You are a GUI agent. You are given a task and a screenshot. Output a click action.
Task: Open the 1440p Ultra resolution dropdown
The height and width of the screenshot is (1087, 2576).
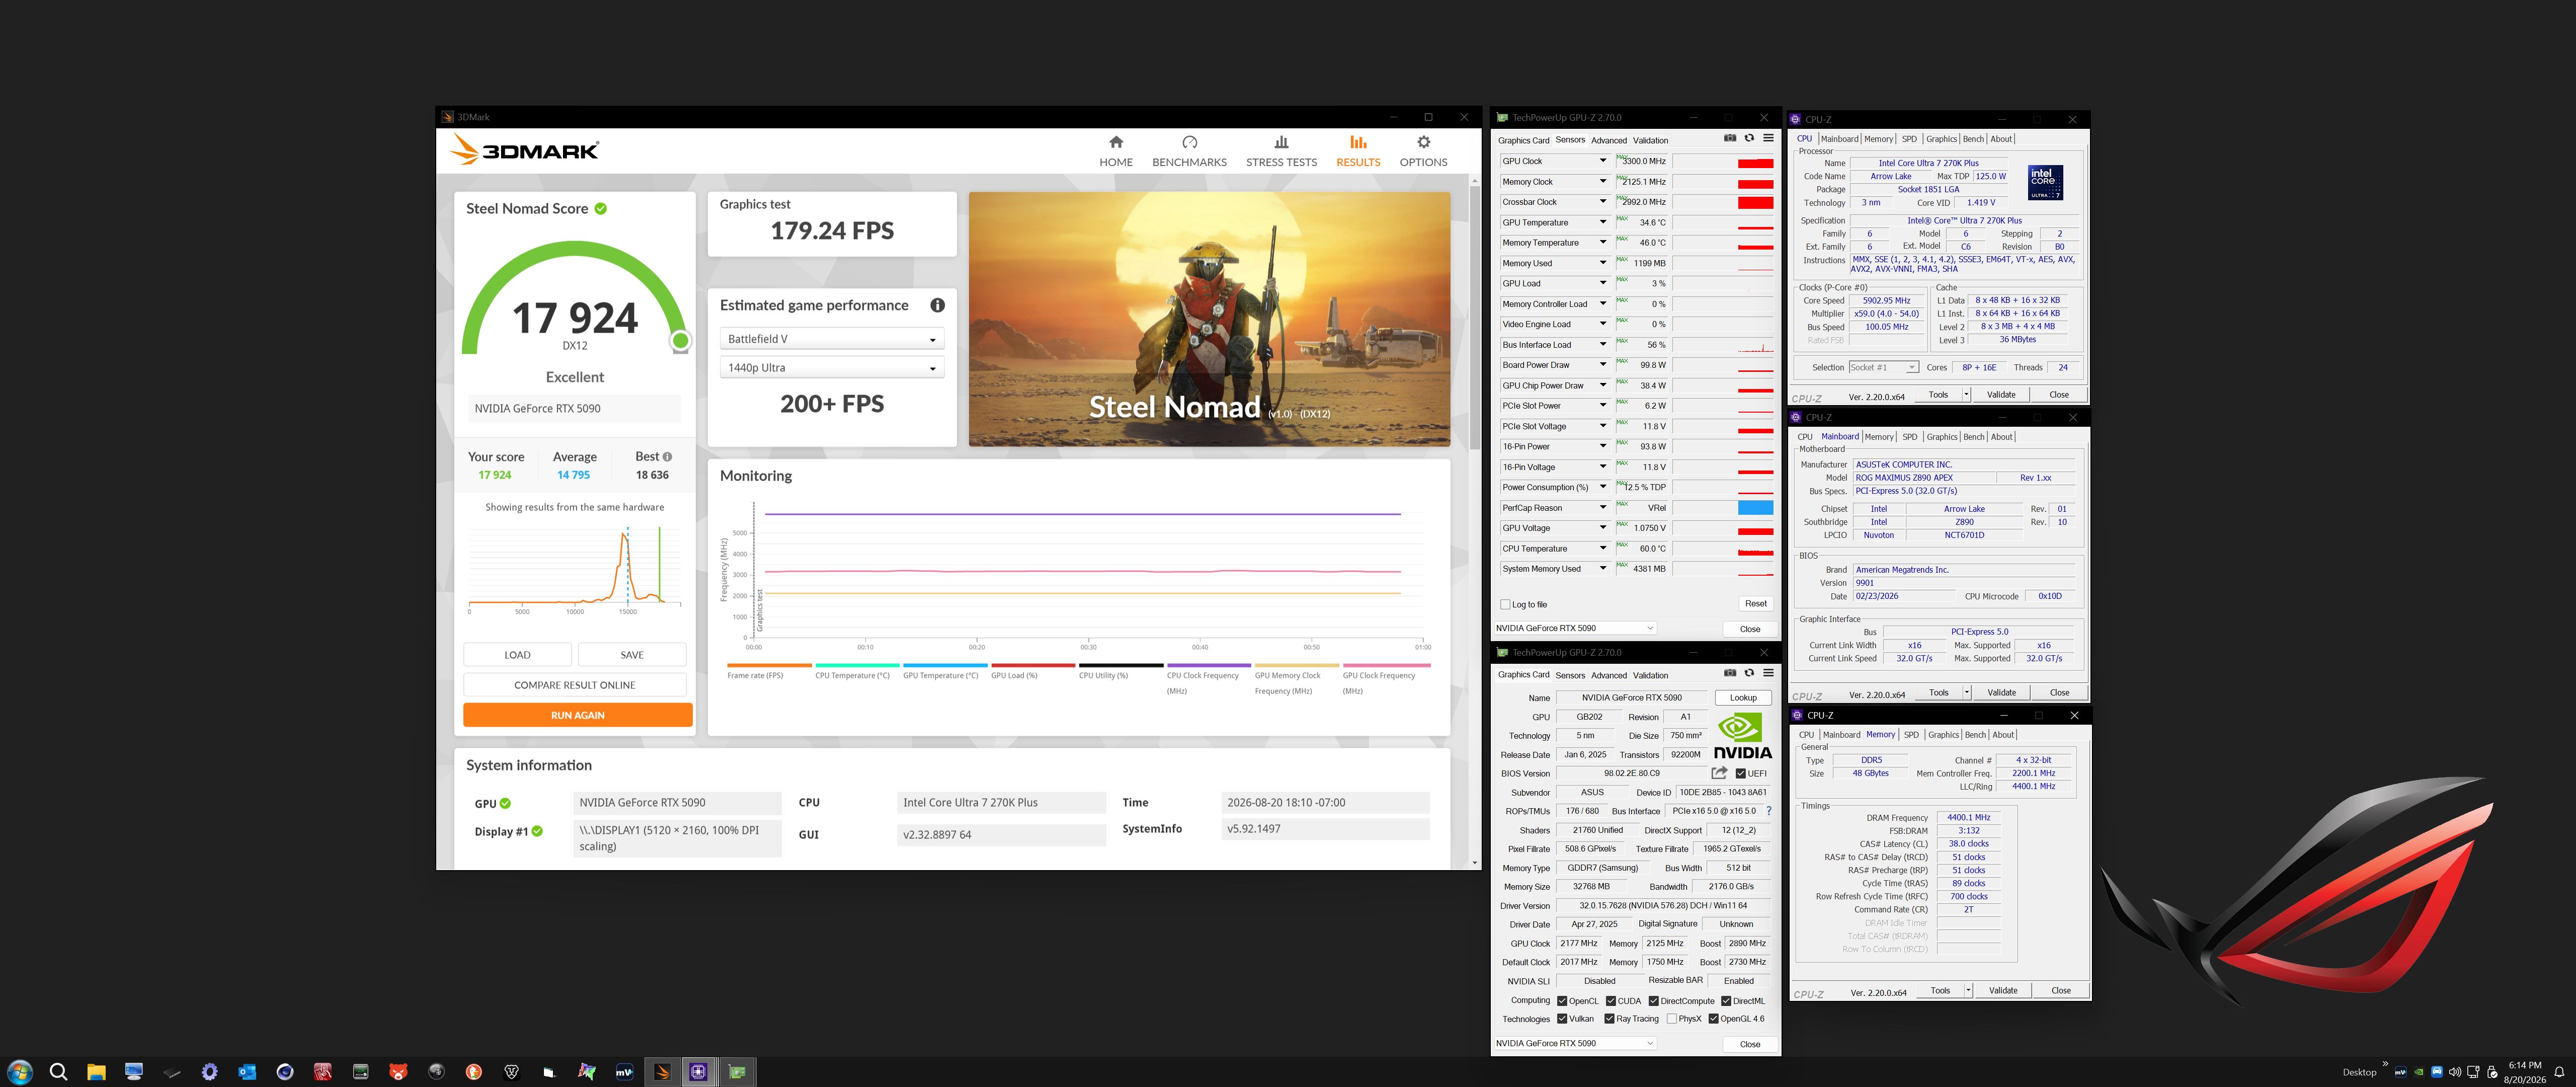831,368
